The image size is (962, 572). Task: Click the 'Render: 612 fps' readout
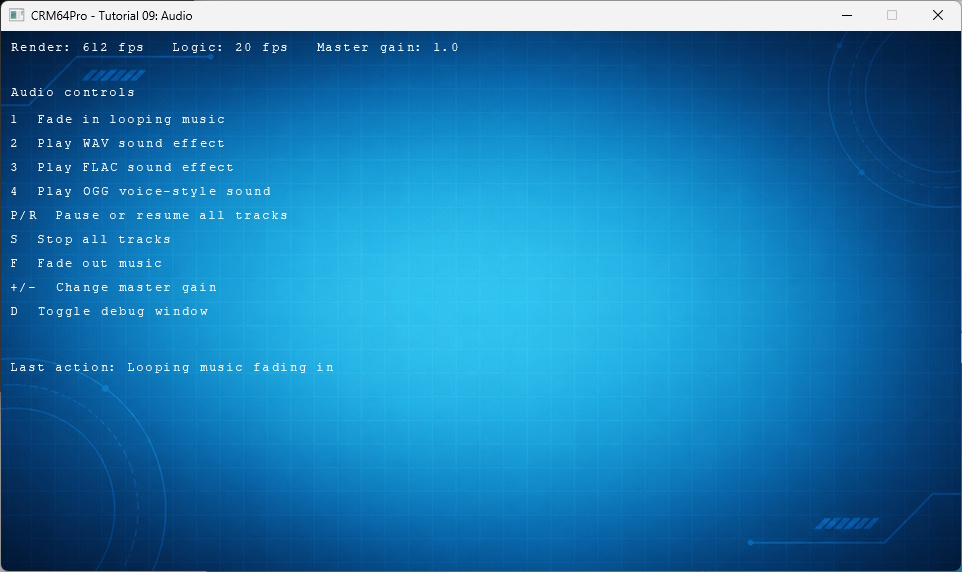[77, 47]
